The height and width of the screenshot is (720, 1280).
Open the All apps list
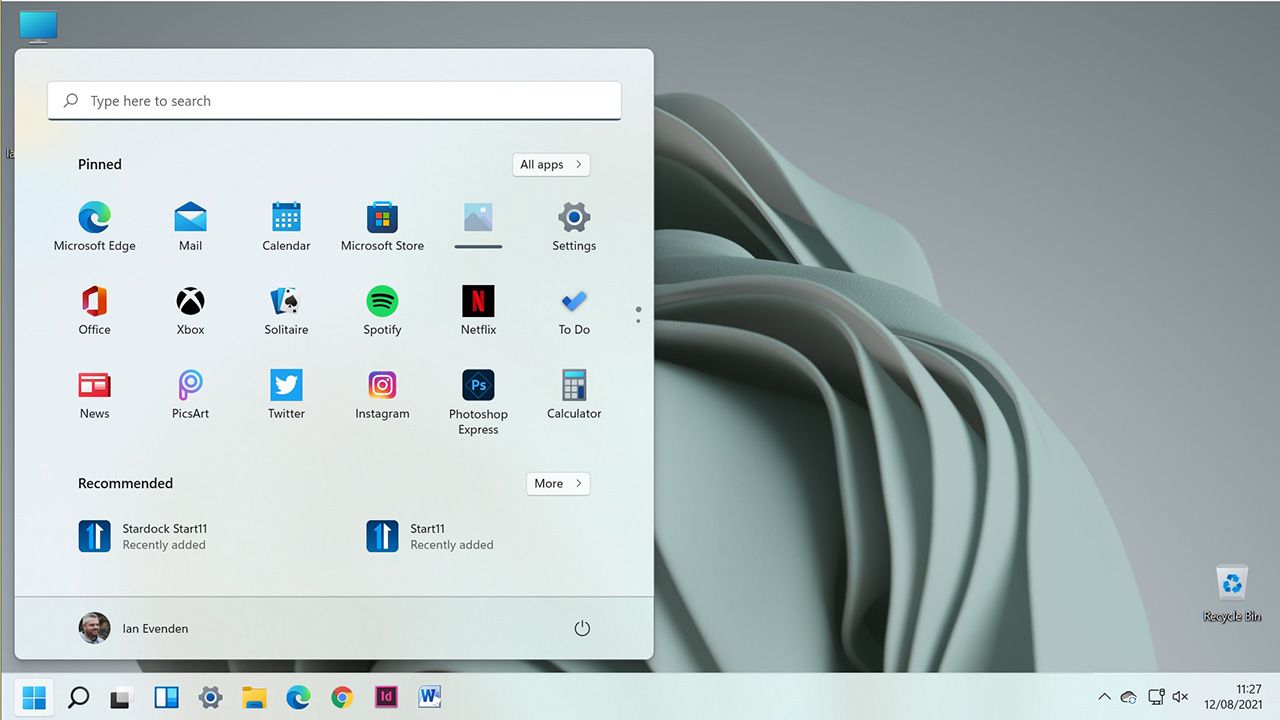pos(551,164)
